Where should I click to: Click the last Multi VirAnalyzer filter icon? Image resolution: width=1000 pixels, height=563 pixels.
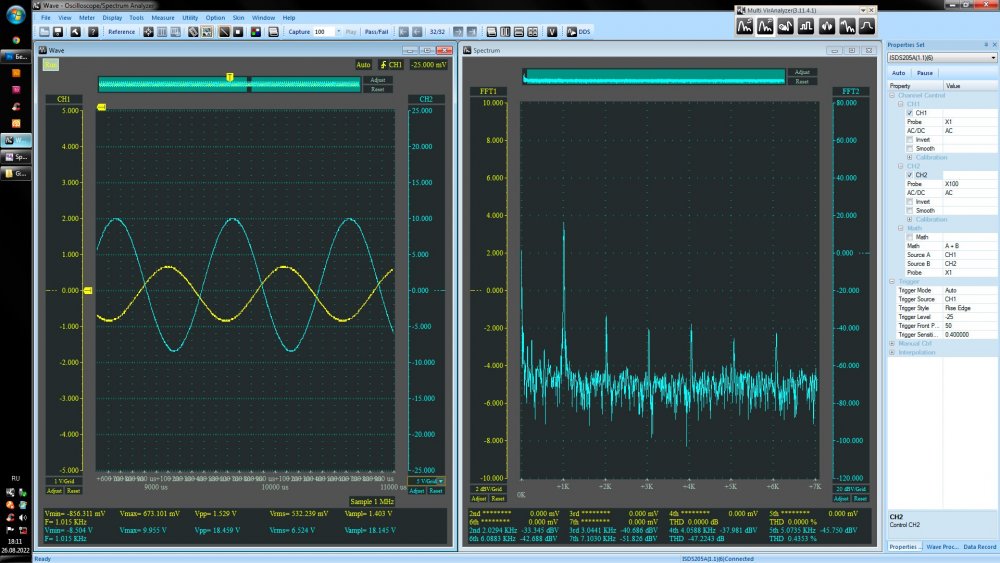pos(866,27)
